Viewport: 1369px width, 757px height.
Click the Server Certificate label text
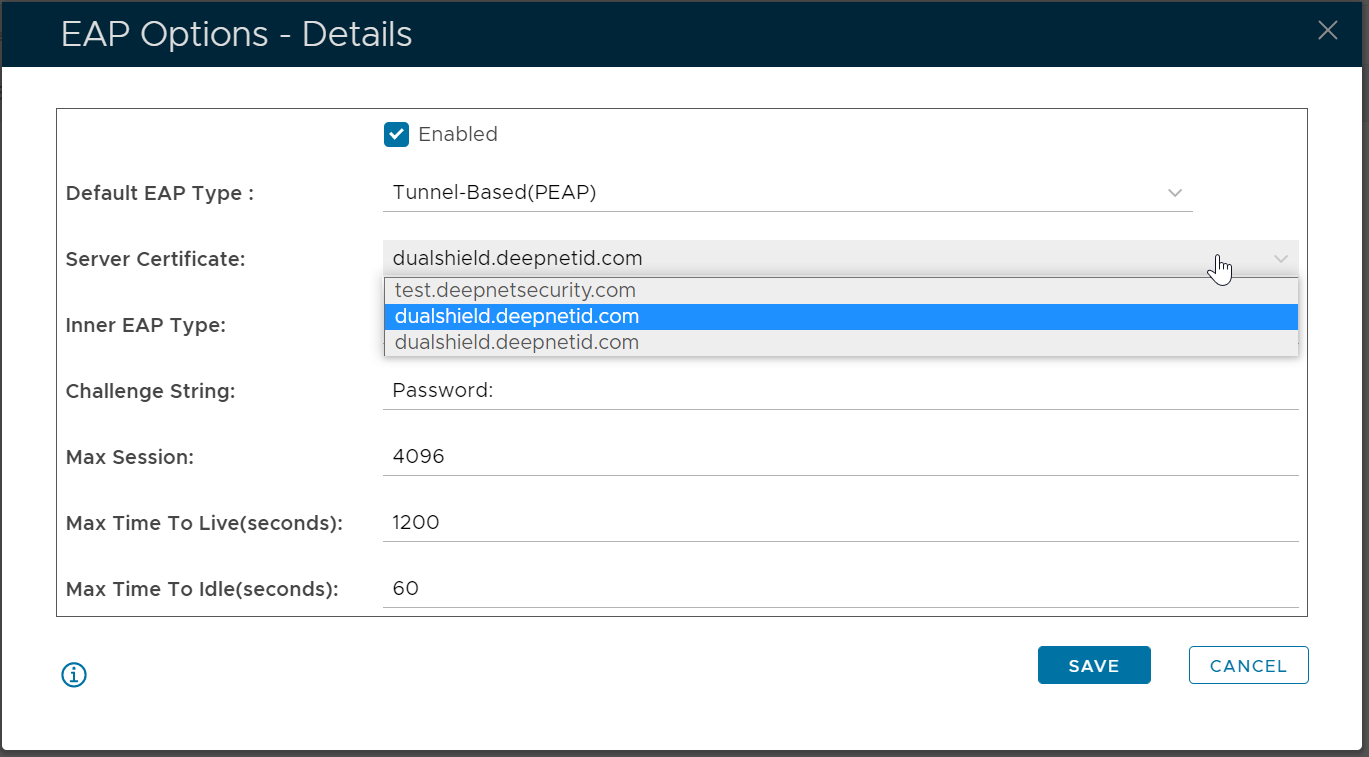tap(155, 259)
